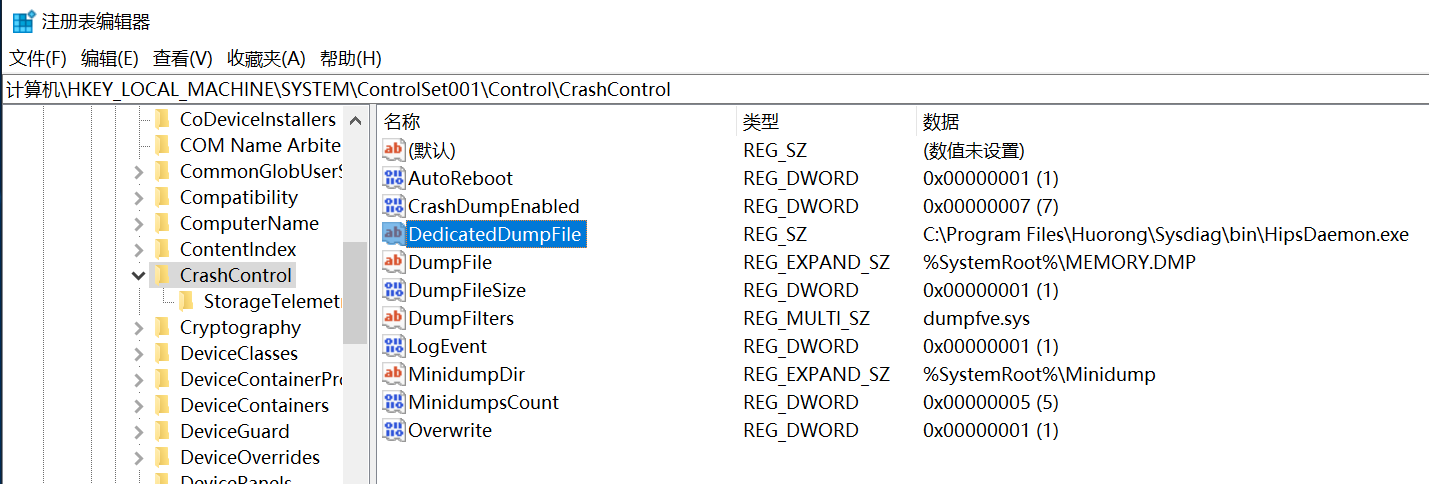Screen dimensions: 1429x484
Task: Open the 查看(V) view menu
Action: pos(183,58)
